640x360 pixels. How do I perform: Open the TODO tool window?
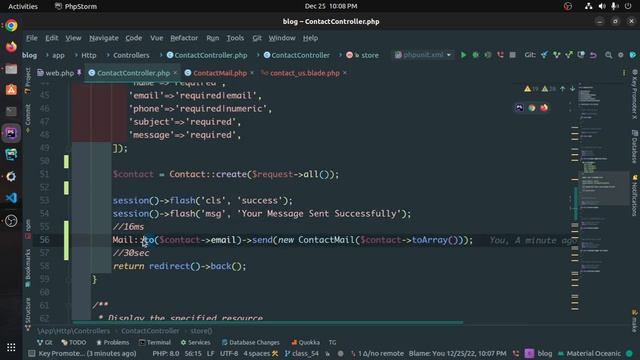[x=73, y=342]
